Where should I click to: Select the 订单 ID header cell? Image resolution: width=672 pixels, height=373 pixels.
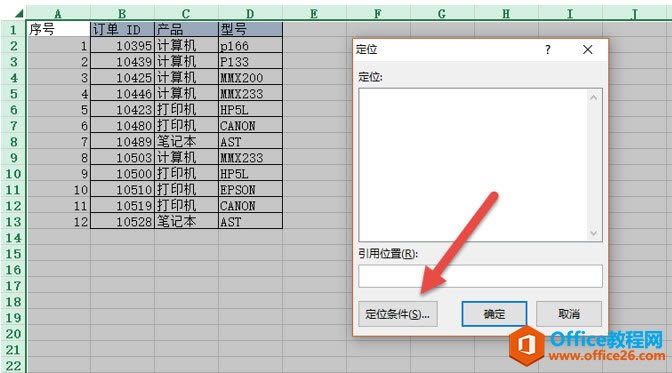[x=122, y=29]
